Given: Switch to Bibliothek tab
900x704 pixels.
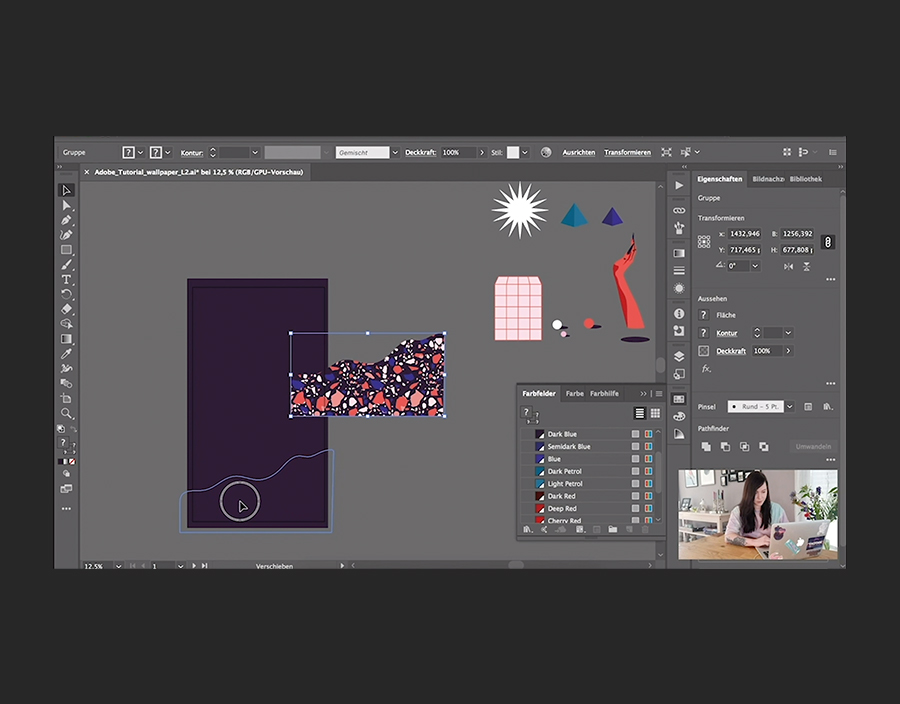Looking at the screenshot, I should [805, 179].
